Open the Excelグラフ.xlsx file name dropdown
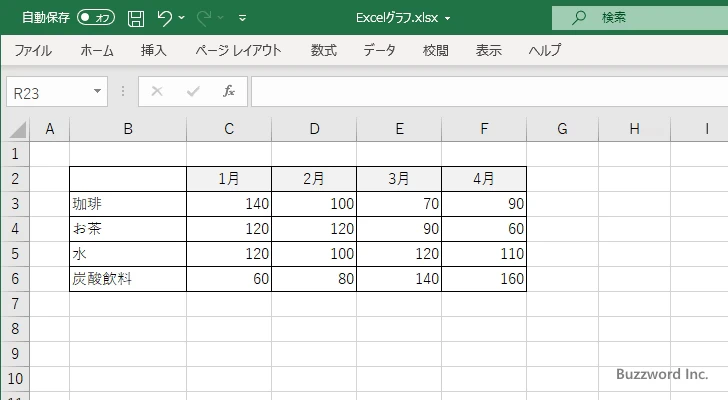This screenshot has width=728, height=400. coord(447,18)
